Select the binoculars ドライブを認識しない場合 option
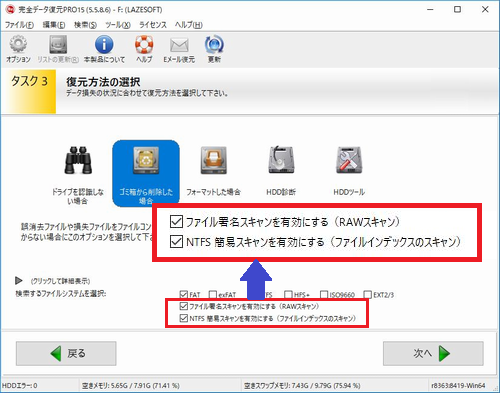 (78, 160)
